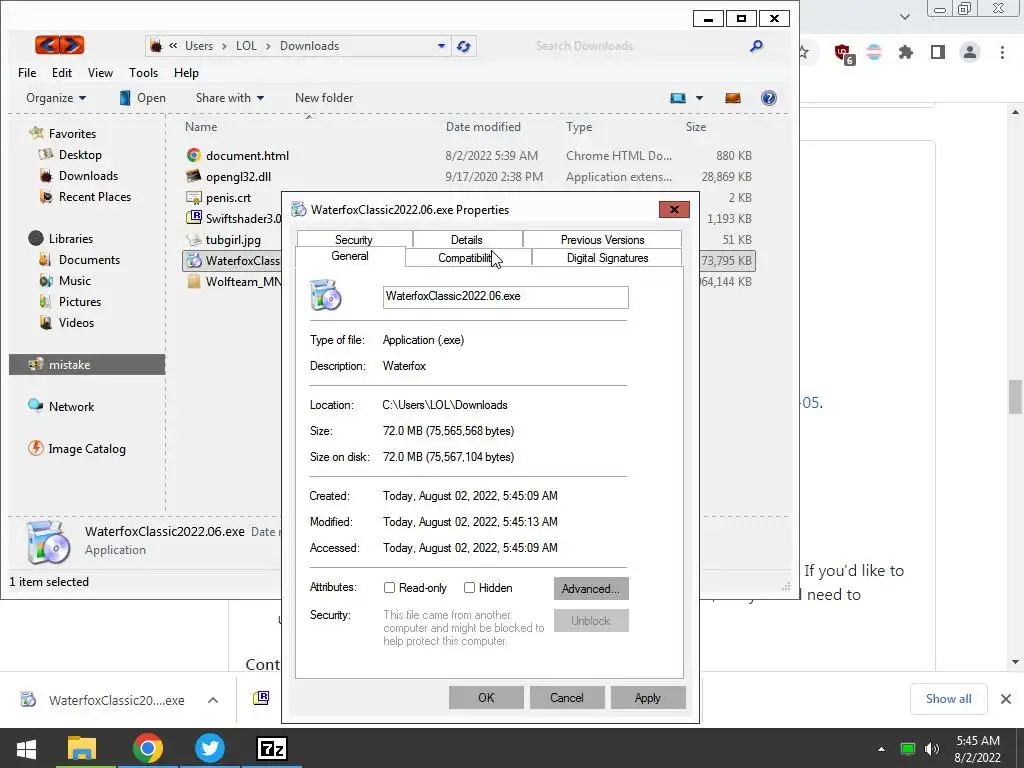Open the help question mark icon
The width and height of the screenshot is (1024, 768).
click(769, 98)
